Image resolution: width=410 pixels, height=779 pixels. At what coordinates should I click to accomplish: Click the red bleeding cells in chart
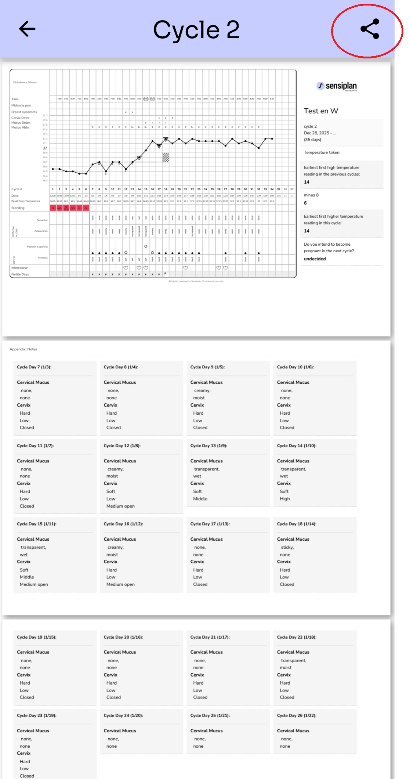70,208
